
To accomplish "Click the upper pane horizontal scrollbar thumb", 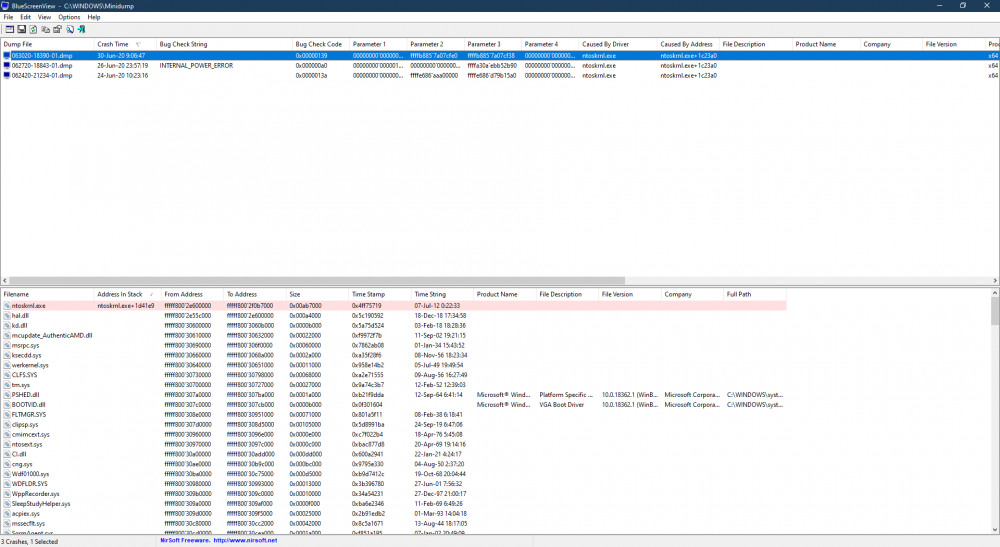I will 317,281.
